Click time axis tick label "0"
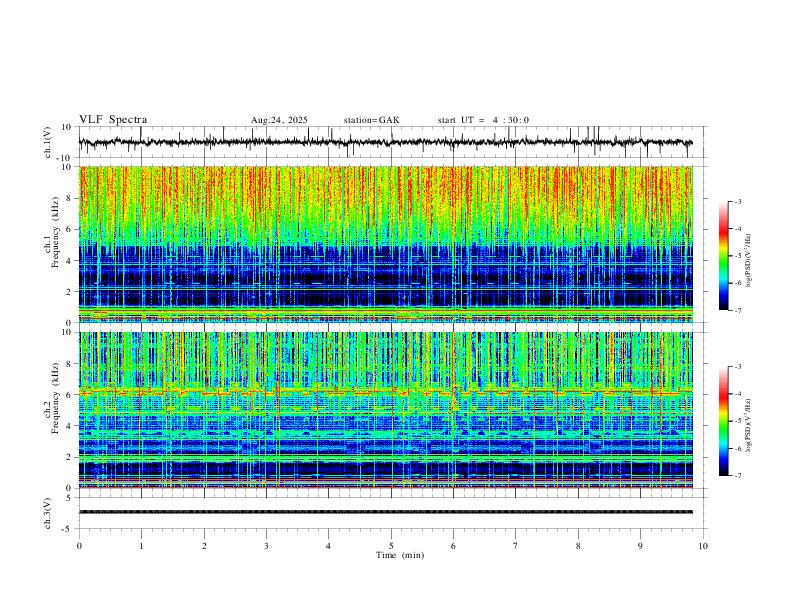792x612 pixels. pos(79,546)
